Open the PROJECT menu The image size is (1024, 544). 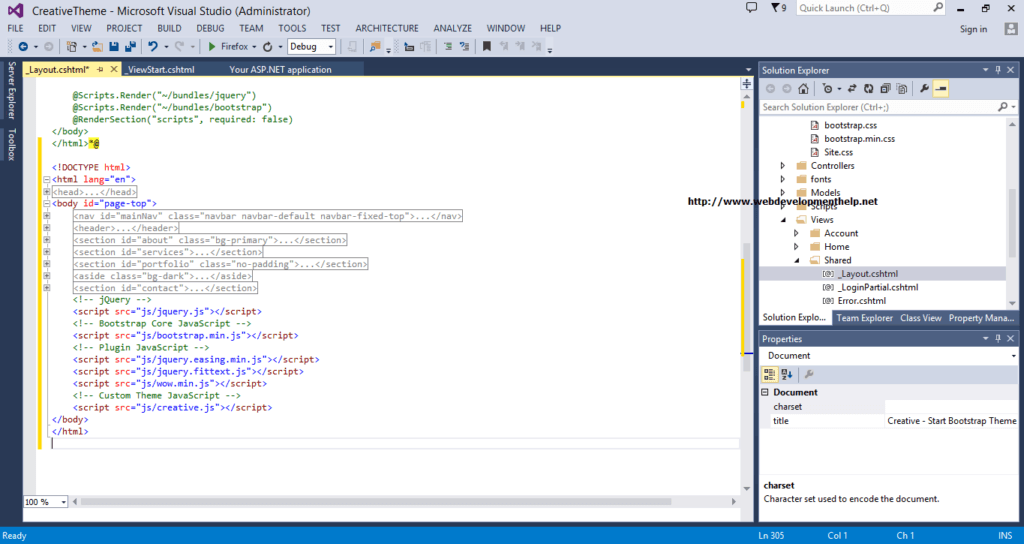[x=124, y=28]
